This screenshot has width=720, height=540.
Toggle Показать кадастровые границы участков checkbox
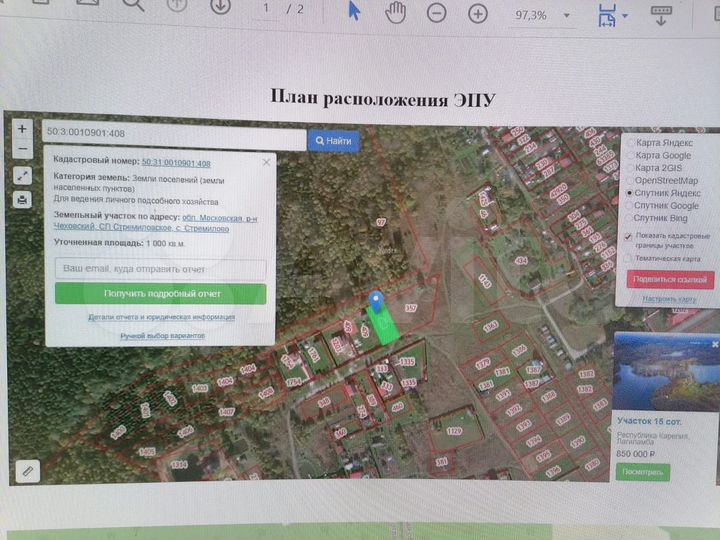628,236
